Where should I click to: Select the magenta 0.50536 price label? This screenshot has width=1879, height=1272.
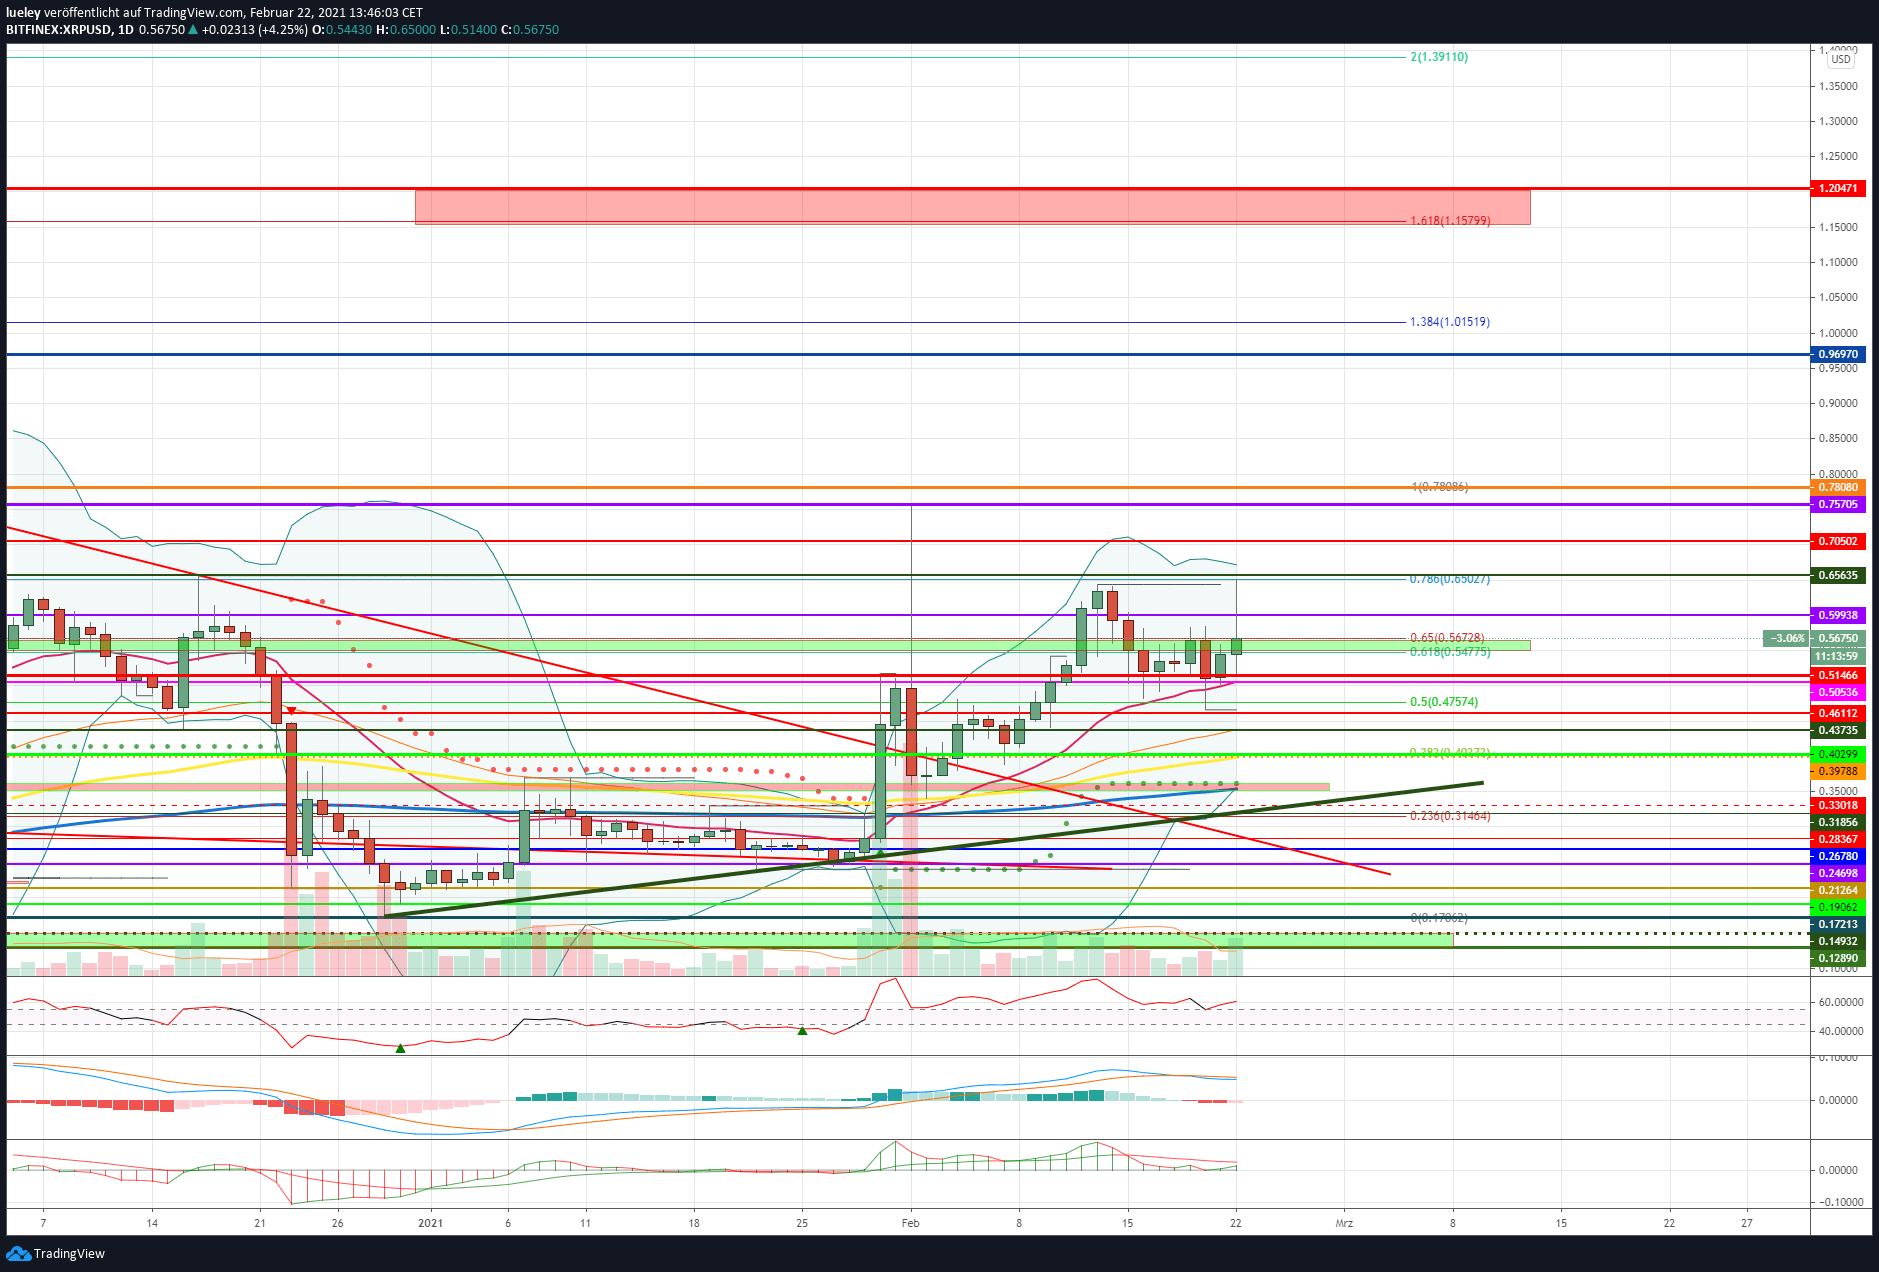1838,692
